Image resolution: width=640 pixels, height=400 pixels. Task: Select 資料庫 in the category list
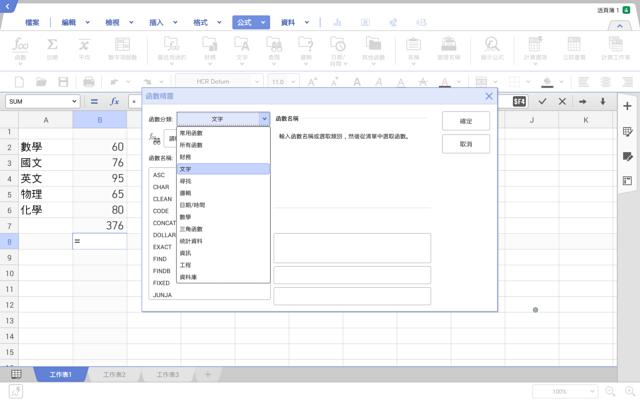point(223,277)
